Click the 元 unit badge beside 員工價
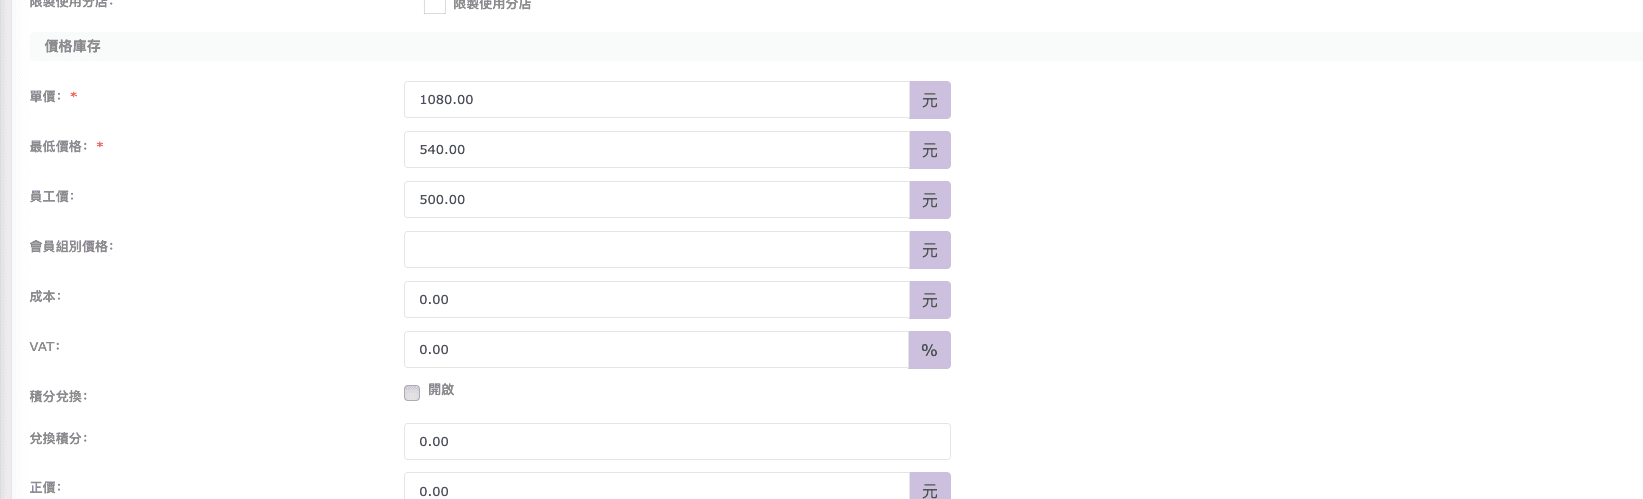The height and width of the screenshot is (499, 1643). [930, 200]
